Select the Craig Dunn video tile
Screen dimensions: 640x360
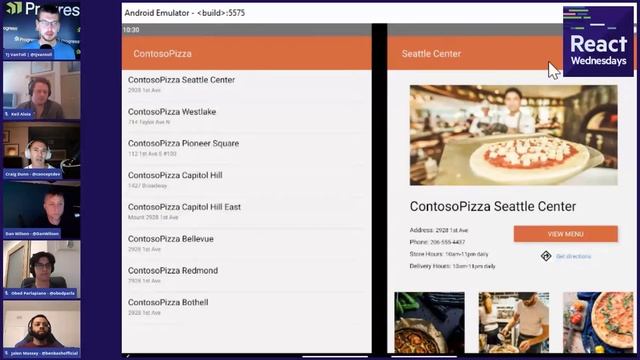pyautogui.click(x=42, y=150)
